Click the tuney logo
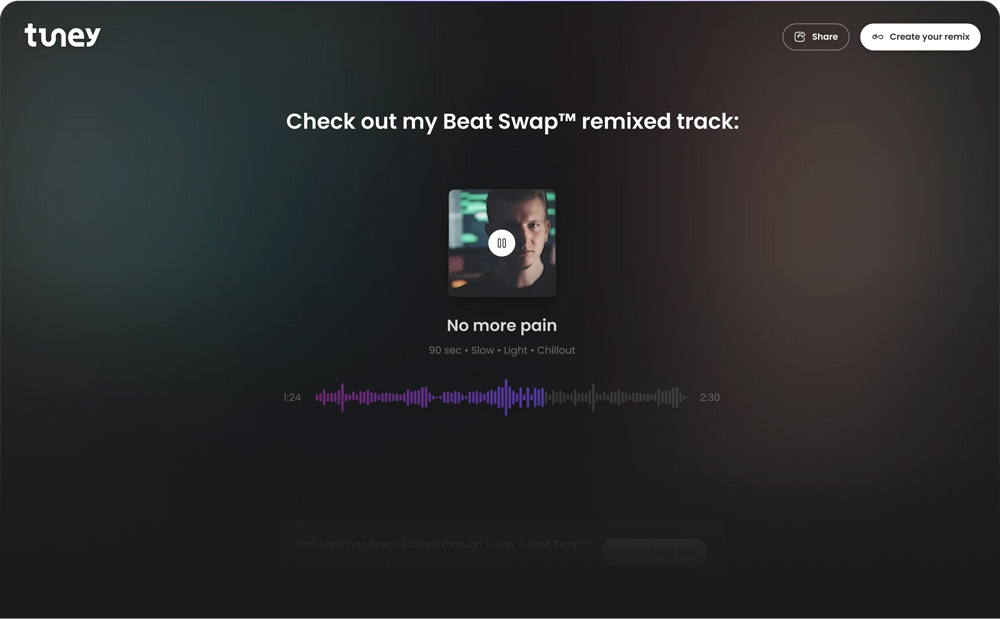Image resolution: width=1000 pixels, height=619 pixels. pos(62,35)
